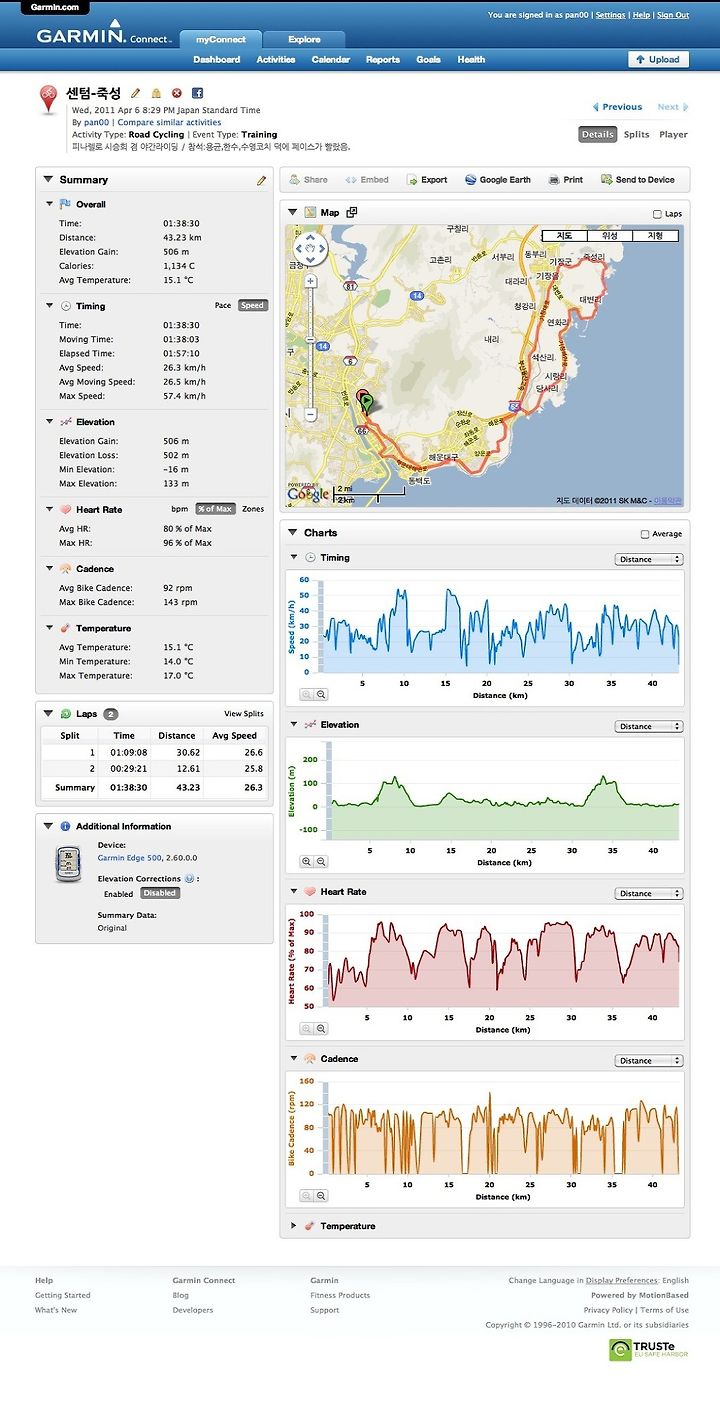Select the Speed toggle in the Timing section
The height and width of the screenshot is (1403, 720).
coord(253,306)
